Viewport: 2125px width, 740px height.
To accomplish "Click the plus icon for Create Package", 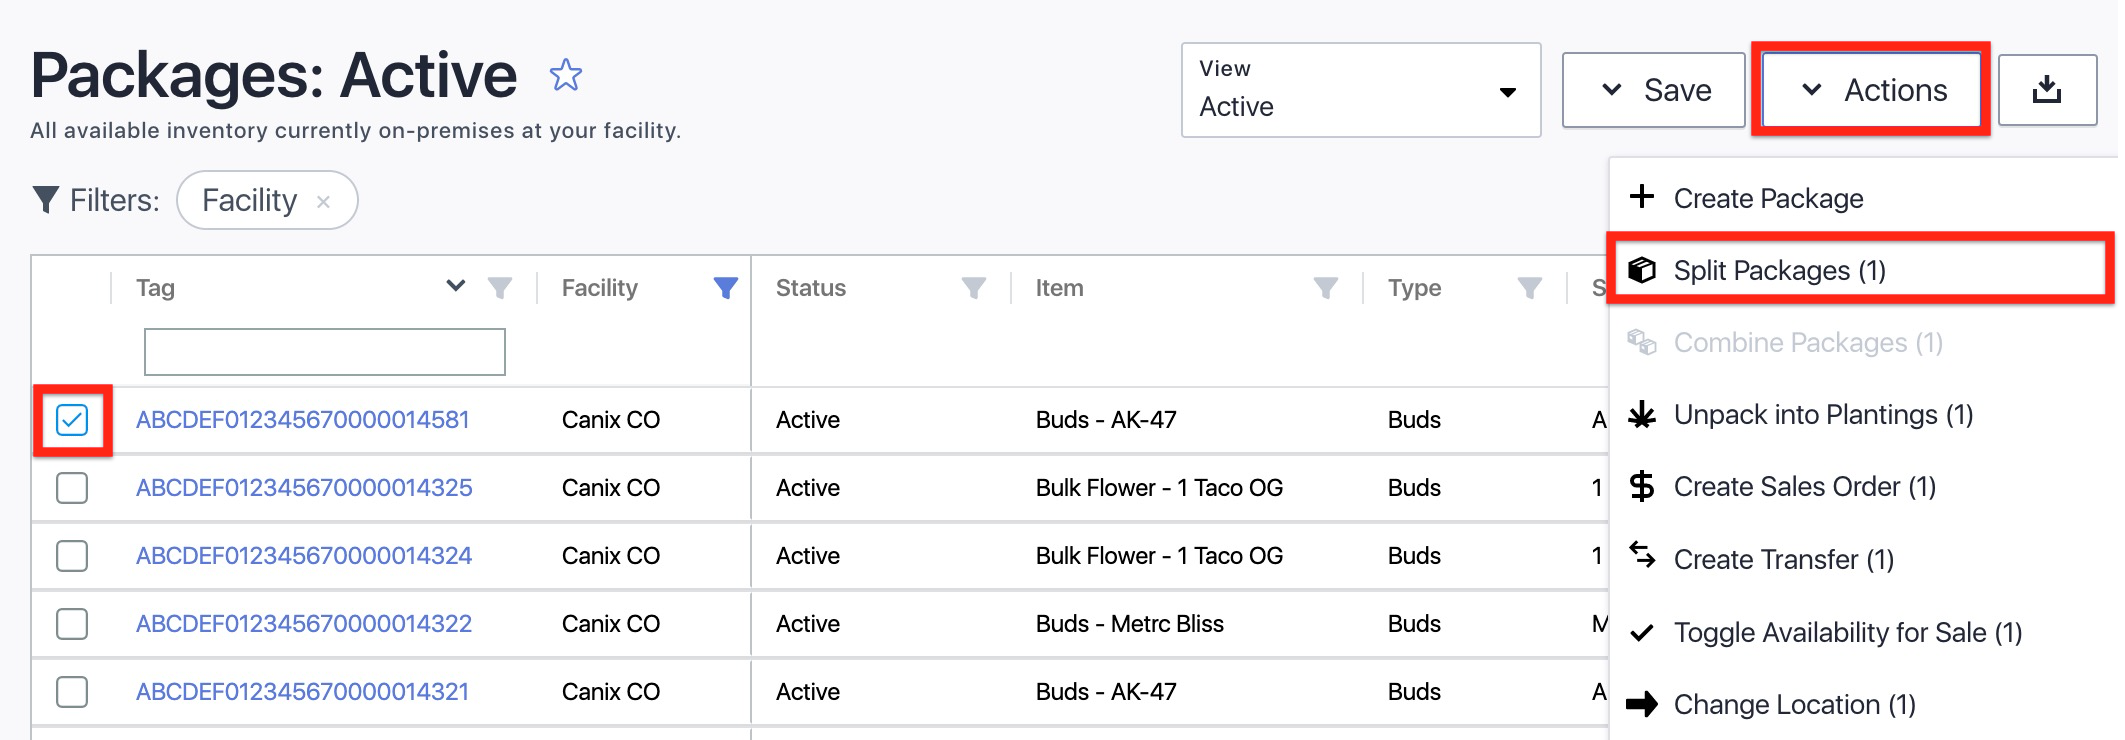I will point(1642,196).
